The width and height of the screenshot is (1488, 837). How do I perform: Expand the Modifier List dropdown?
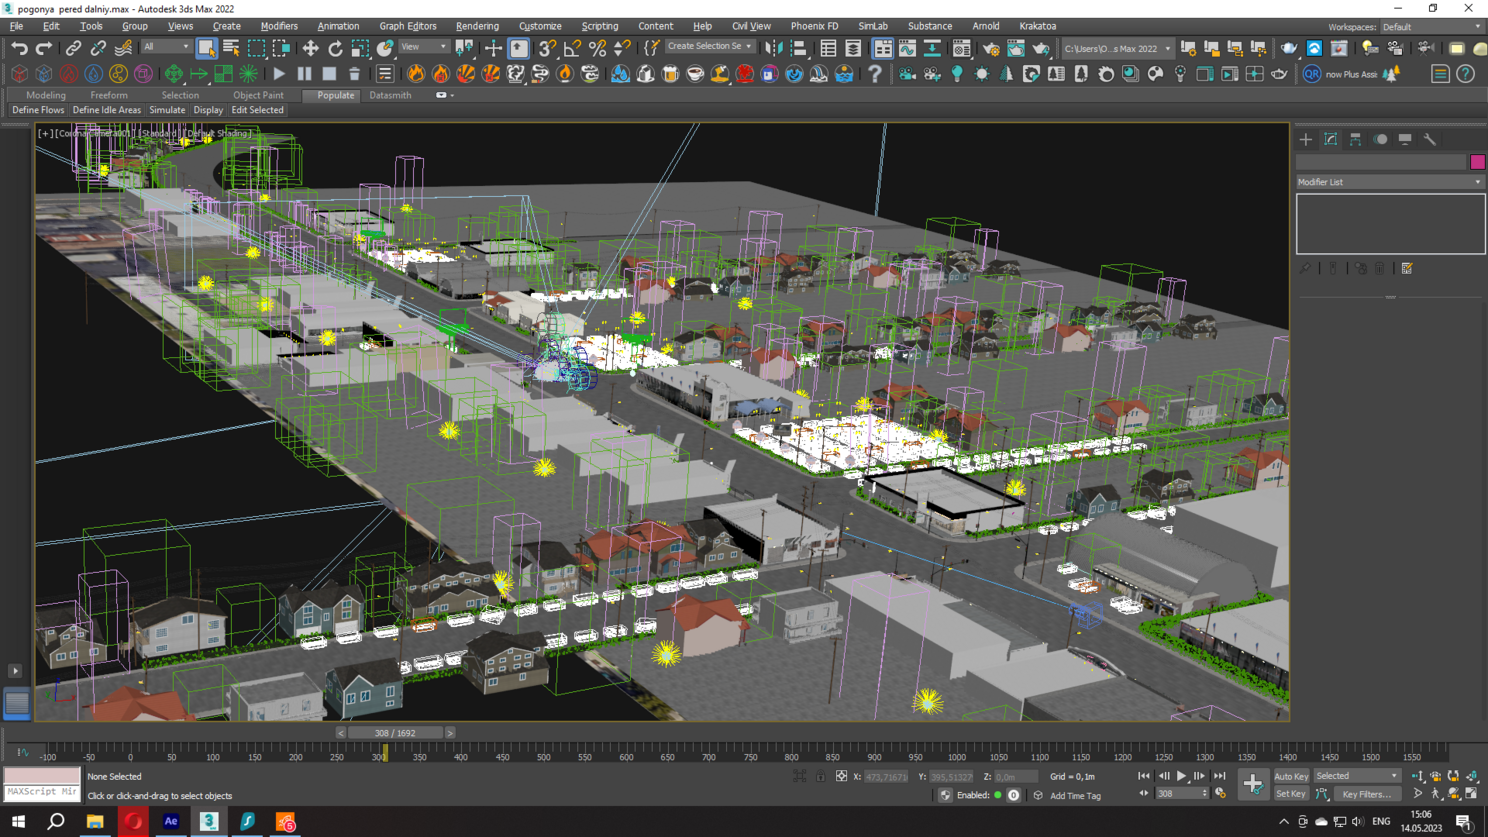tap(1389, 182)
